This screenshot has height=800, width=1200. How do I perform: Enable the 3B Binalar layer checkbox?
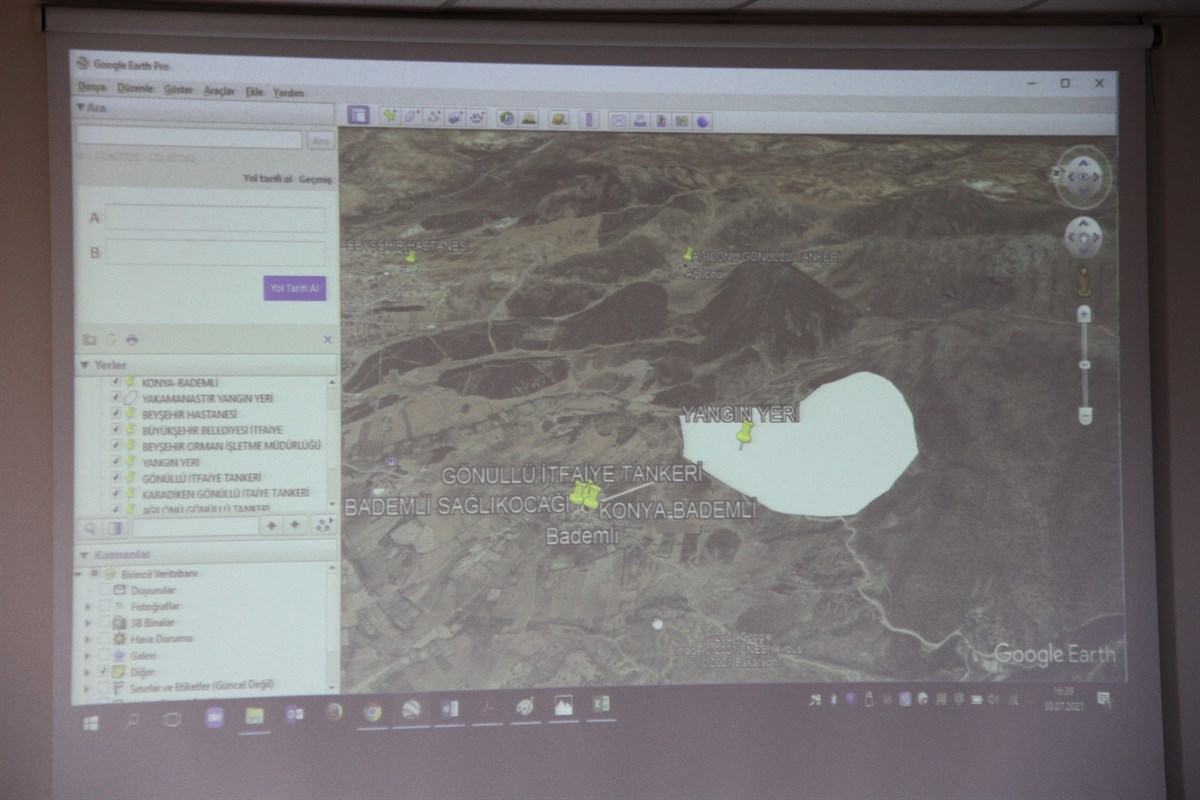104,622
